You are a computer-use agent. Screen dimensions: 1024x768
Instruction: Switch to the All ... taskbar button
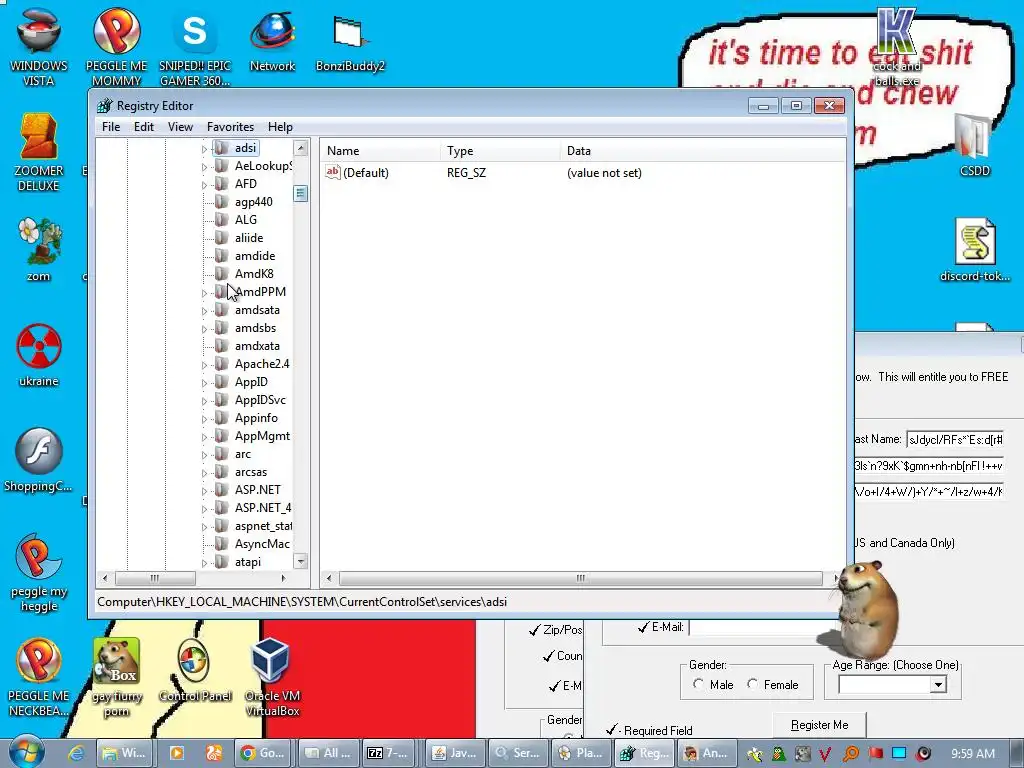[327, 753]
